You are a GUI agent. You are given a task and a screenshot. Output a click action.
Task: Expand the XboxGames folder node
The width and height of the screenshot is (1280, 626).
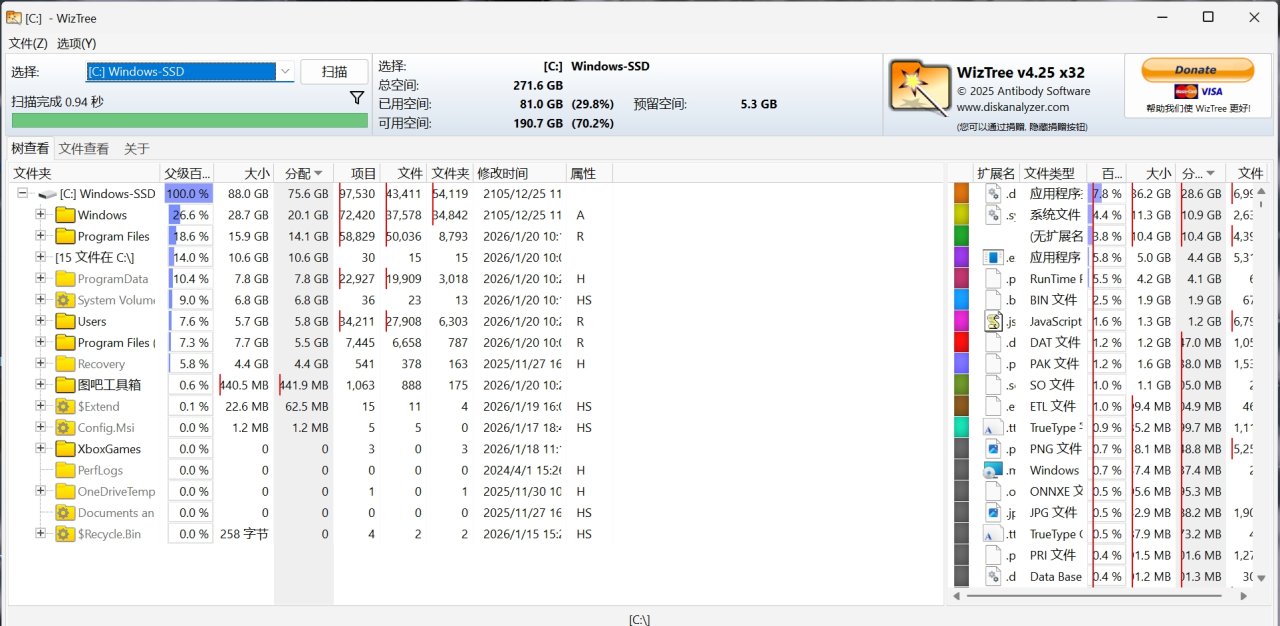[x=40, y=449]
